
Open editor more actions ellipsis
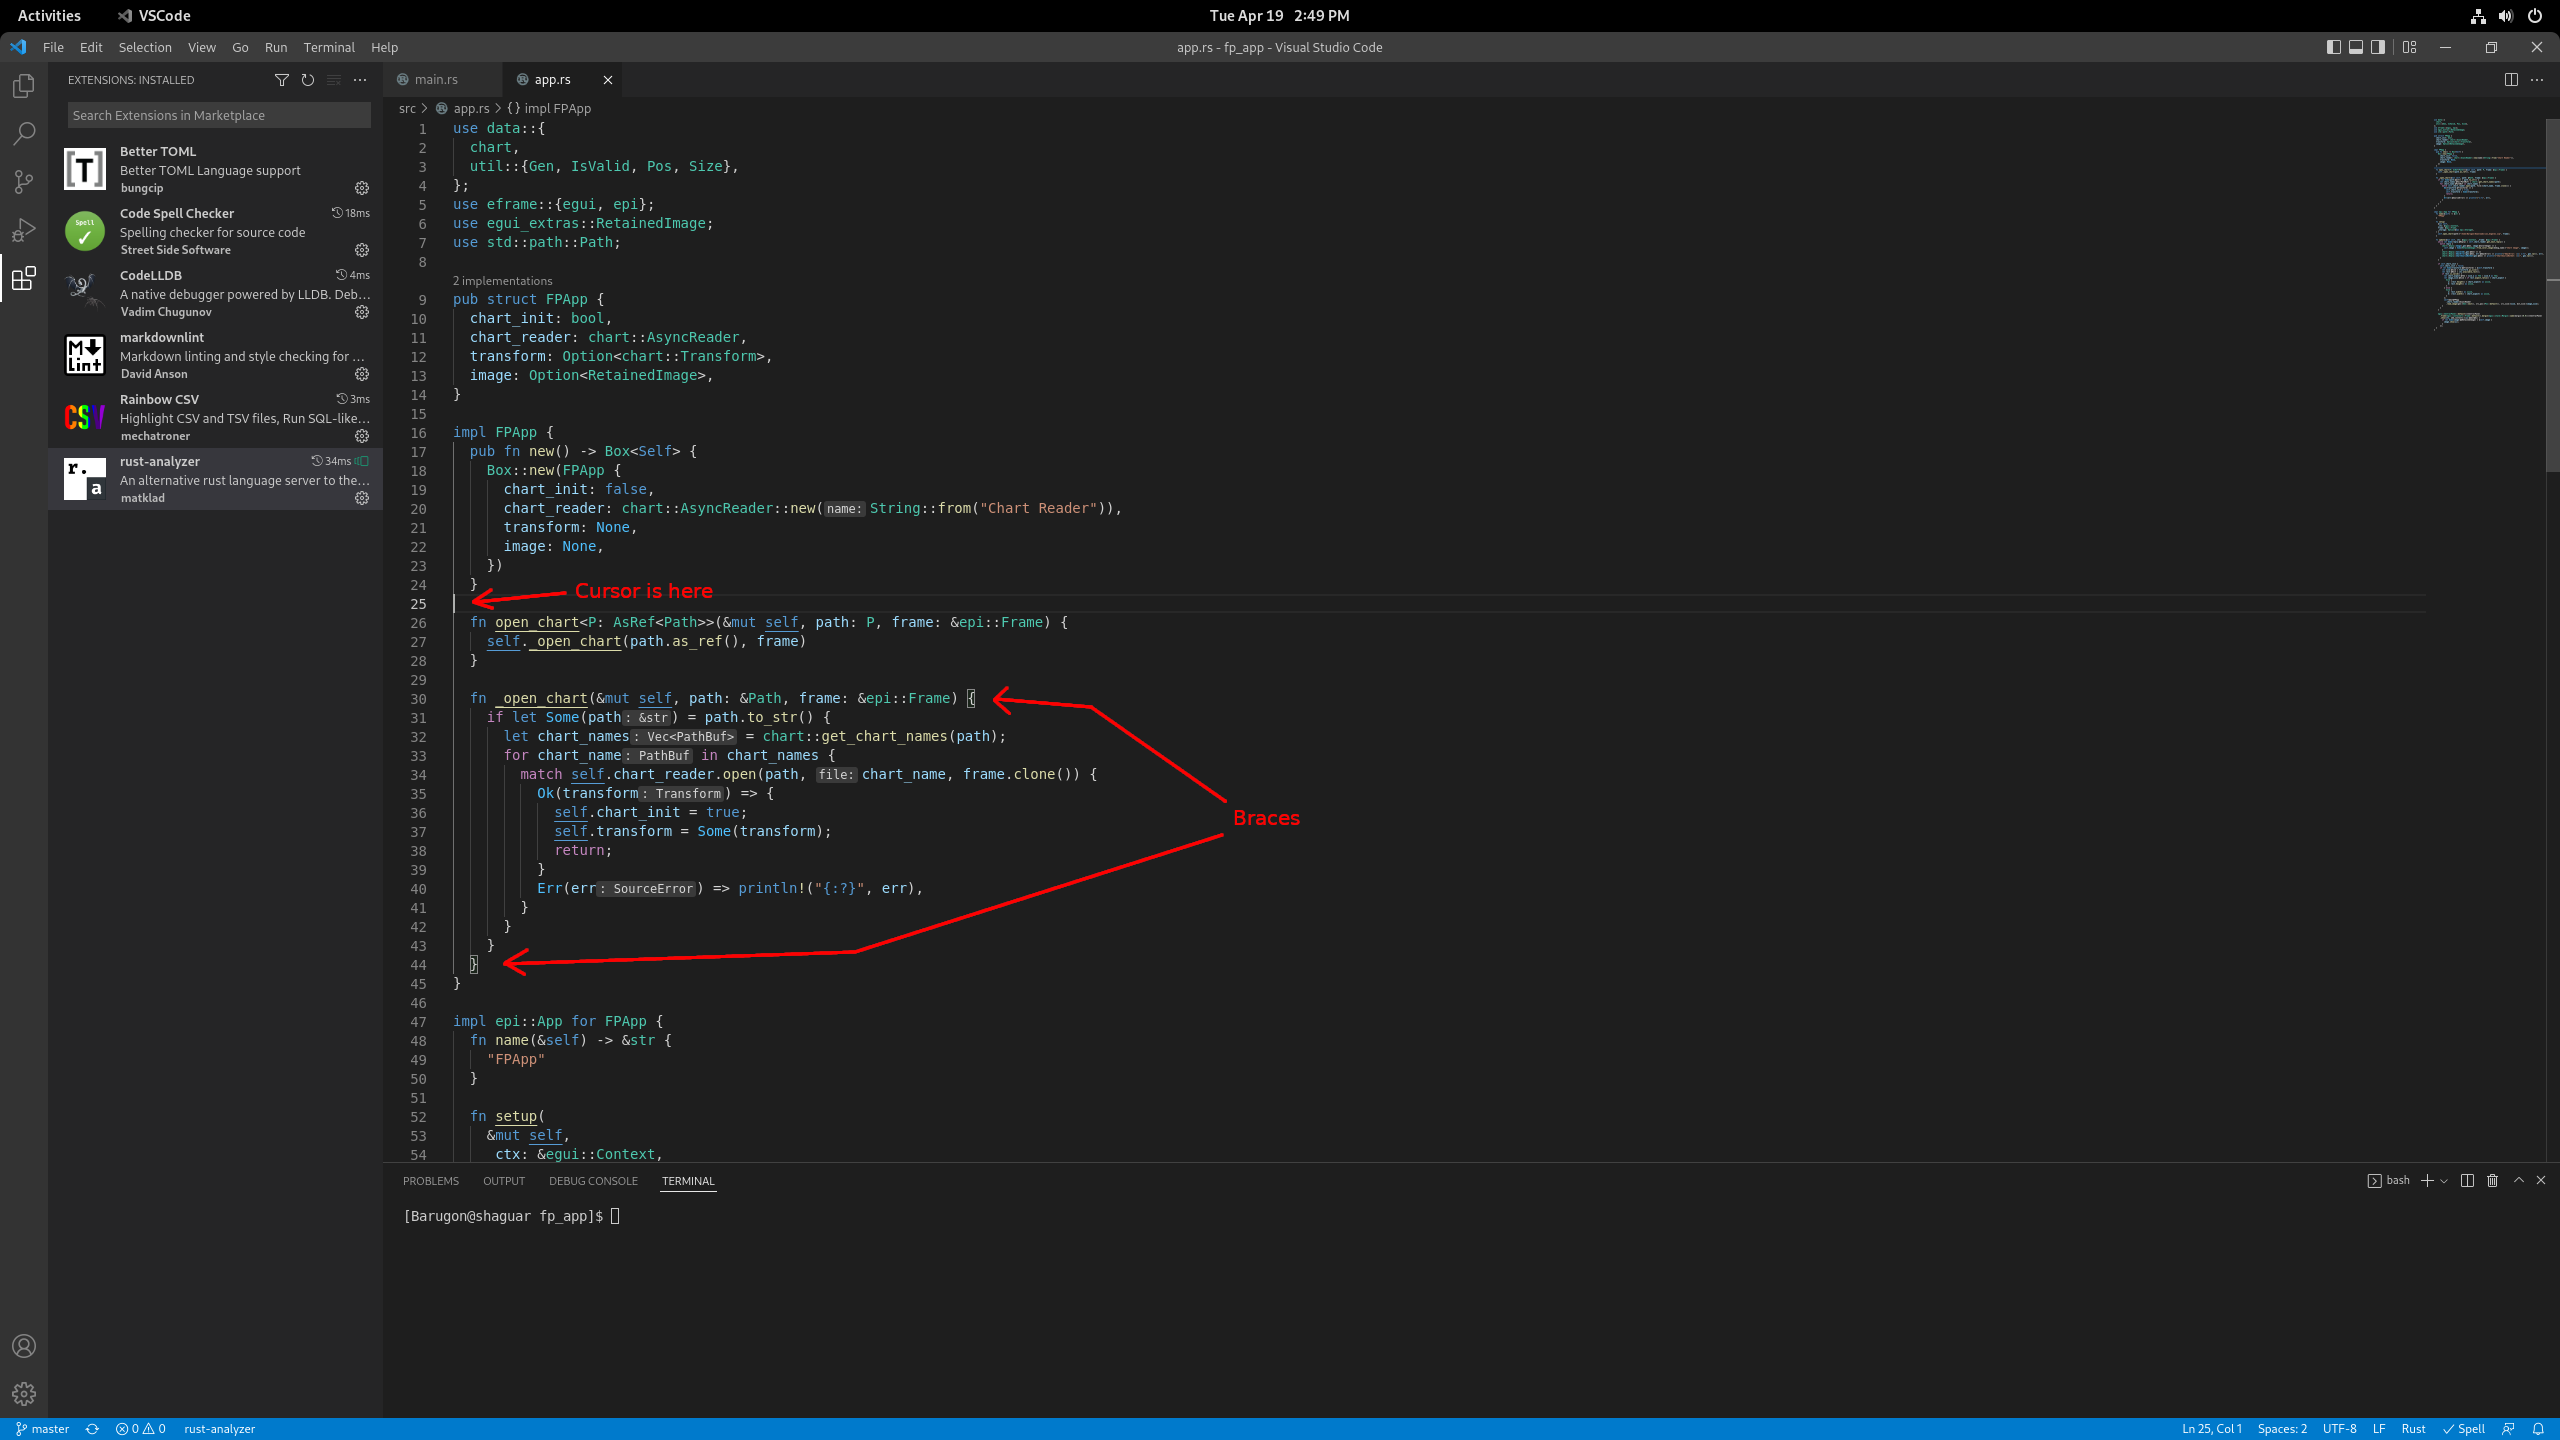coord(2537,80)
